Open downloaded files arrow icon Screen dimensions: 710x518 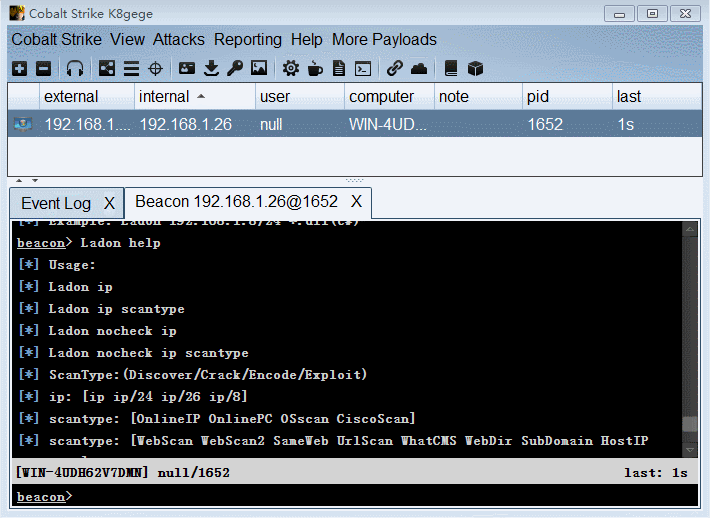tap(211, 69)
